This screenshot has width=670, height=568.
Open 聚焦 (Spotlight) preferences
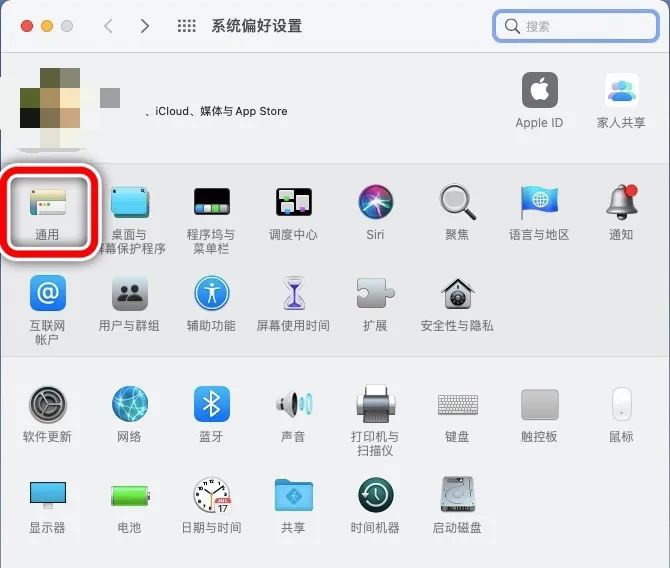(457, 213)
